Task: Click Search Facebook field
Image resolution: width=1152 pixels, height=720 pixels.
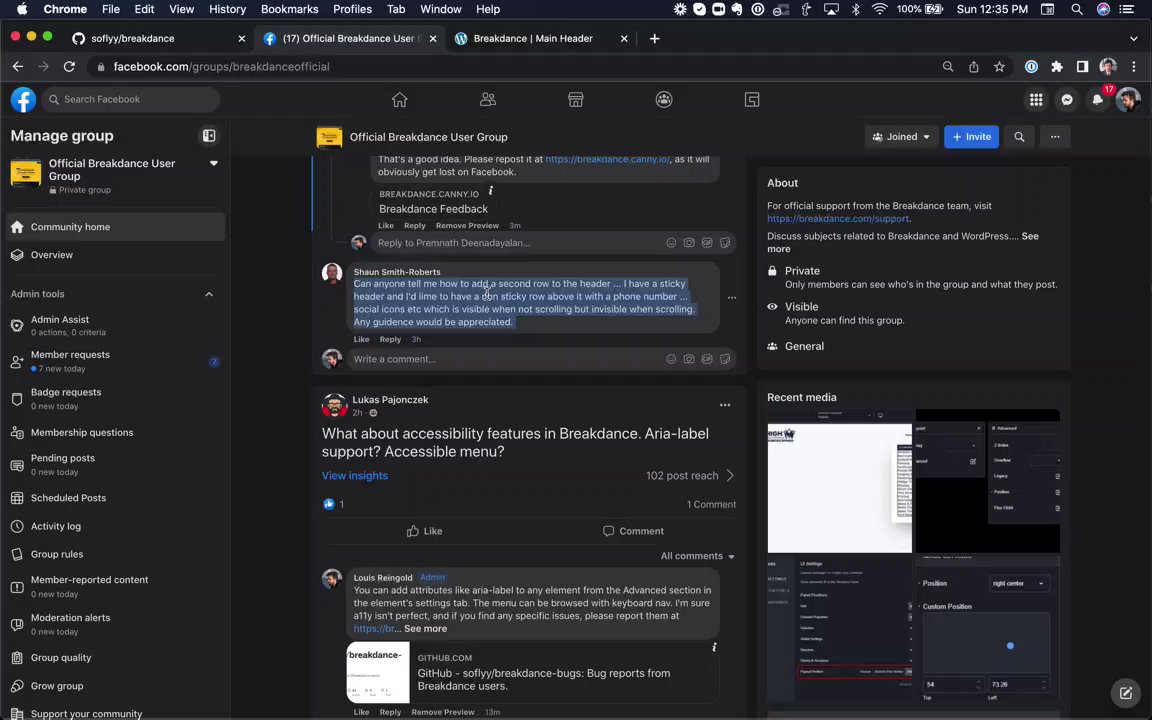Action: pyautogui.click(x=131, y=99)
